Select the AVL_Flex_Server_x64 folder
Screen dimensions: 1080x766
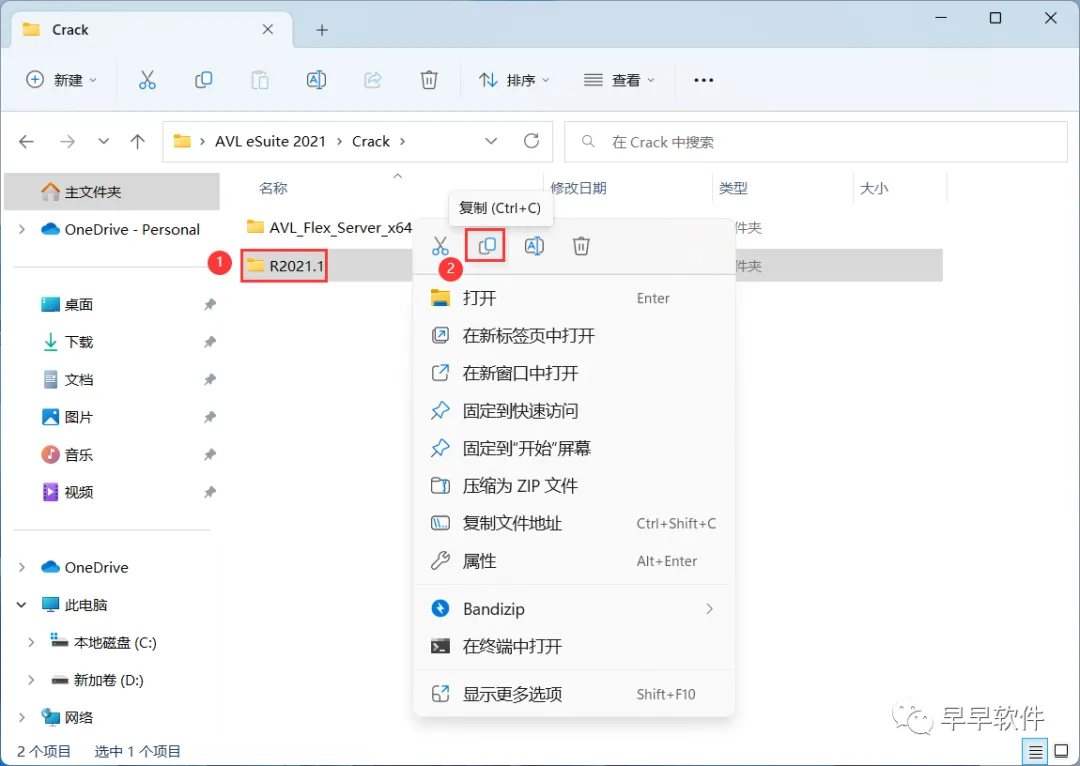pyautogui.click(x=329, y=227)
